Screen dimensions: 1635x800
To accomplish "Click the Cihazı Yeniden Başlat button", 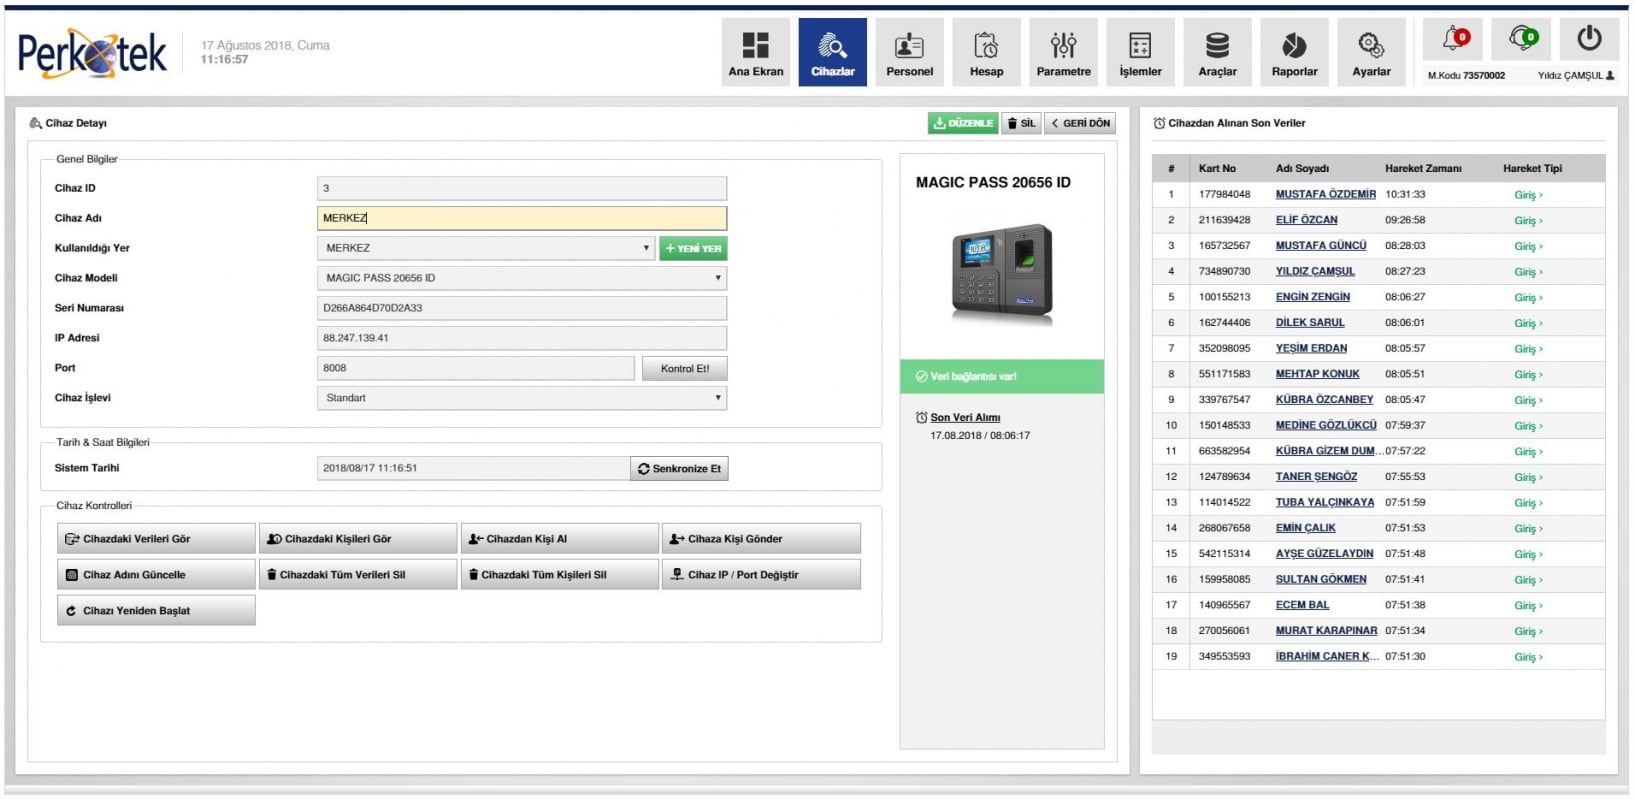I will click(156, 611).
